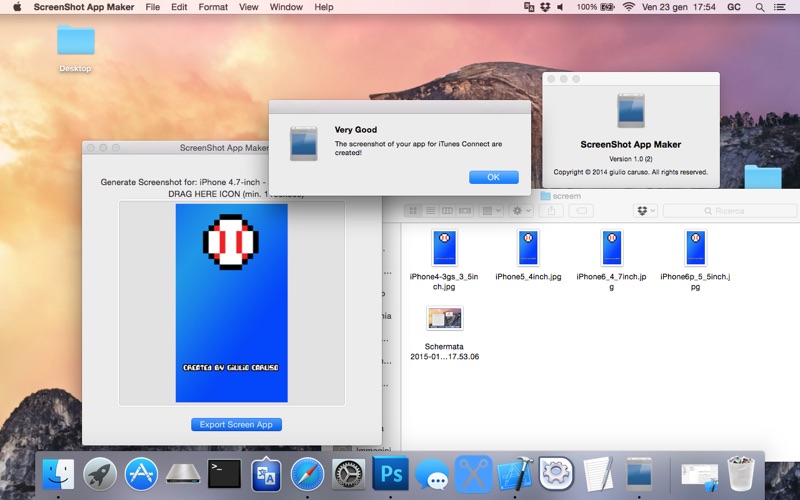Click the Dropbox icon in menu bar

click(545, 7)
